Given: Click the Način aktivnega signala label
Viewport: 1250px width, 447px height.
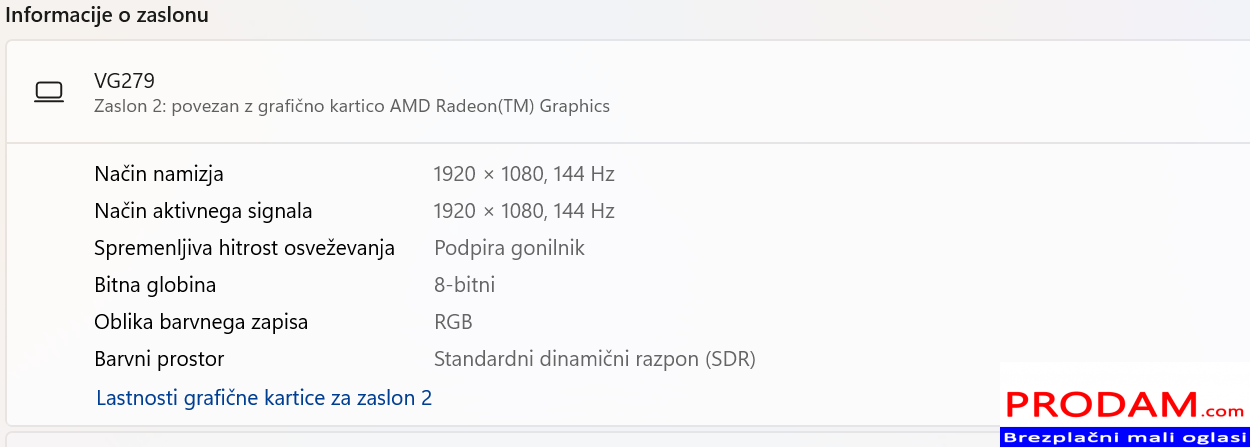Looking at the screenshot, I should coord(203,211).
